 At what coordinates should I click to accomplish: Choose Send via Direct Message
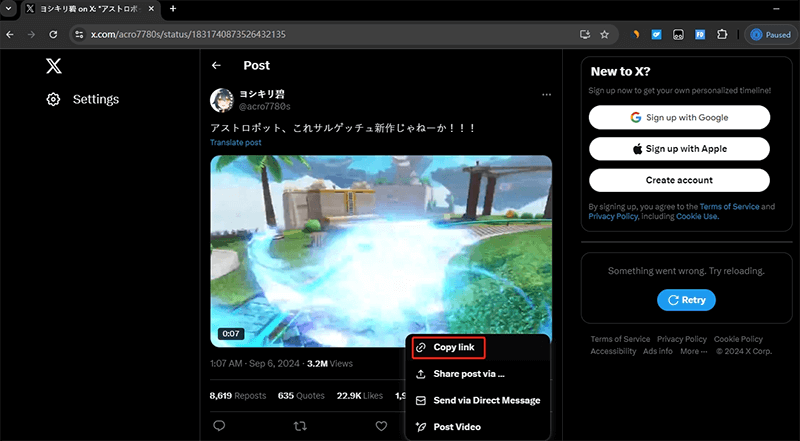point(478,401)
